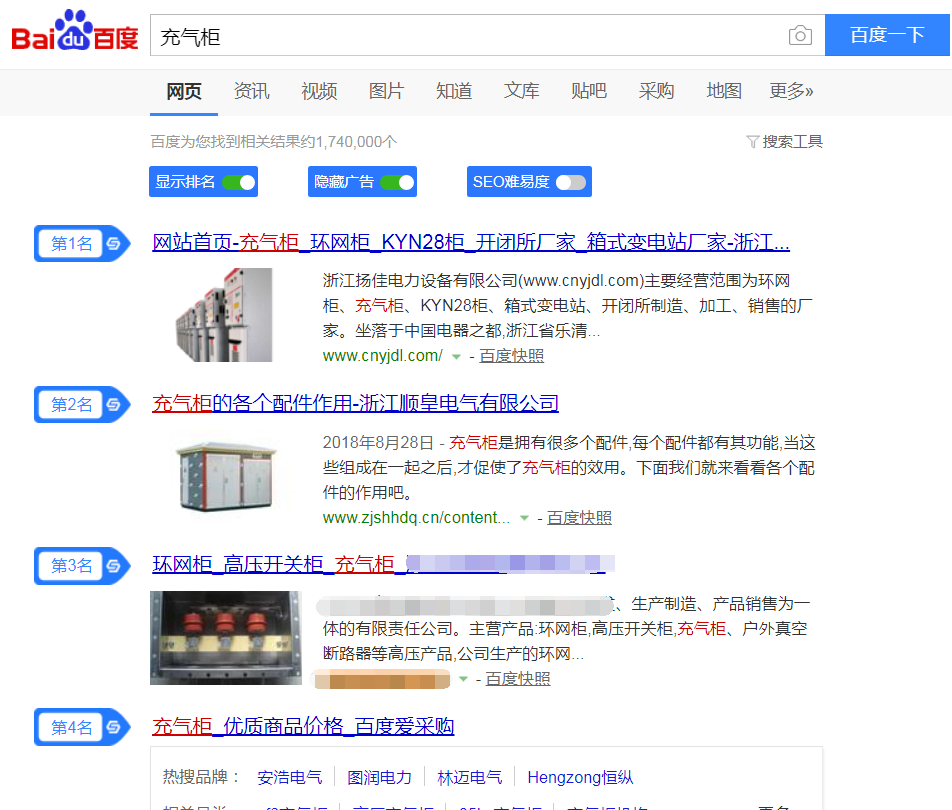Open first result title 网站首页-充气柜
This screenshot has width=952, height=810.
(471, 242)
